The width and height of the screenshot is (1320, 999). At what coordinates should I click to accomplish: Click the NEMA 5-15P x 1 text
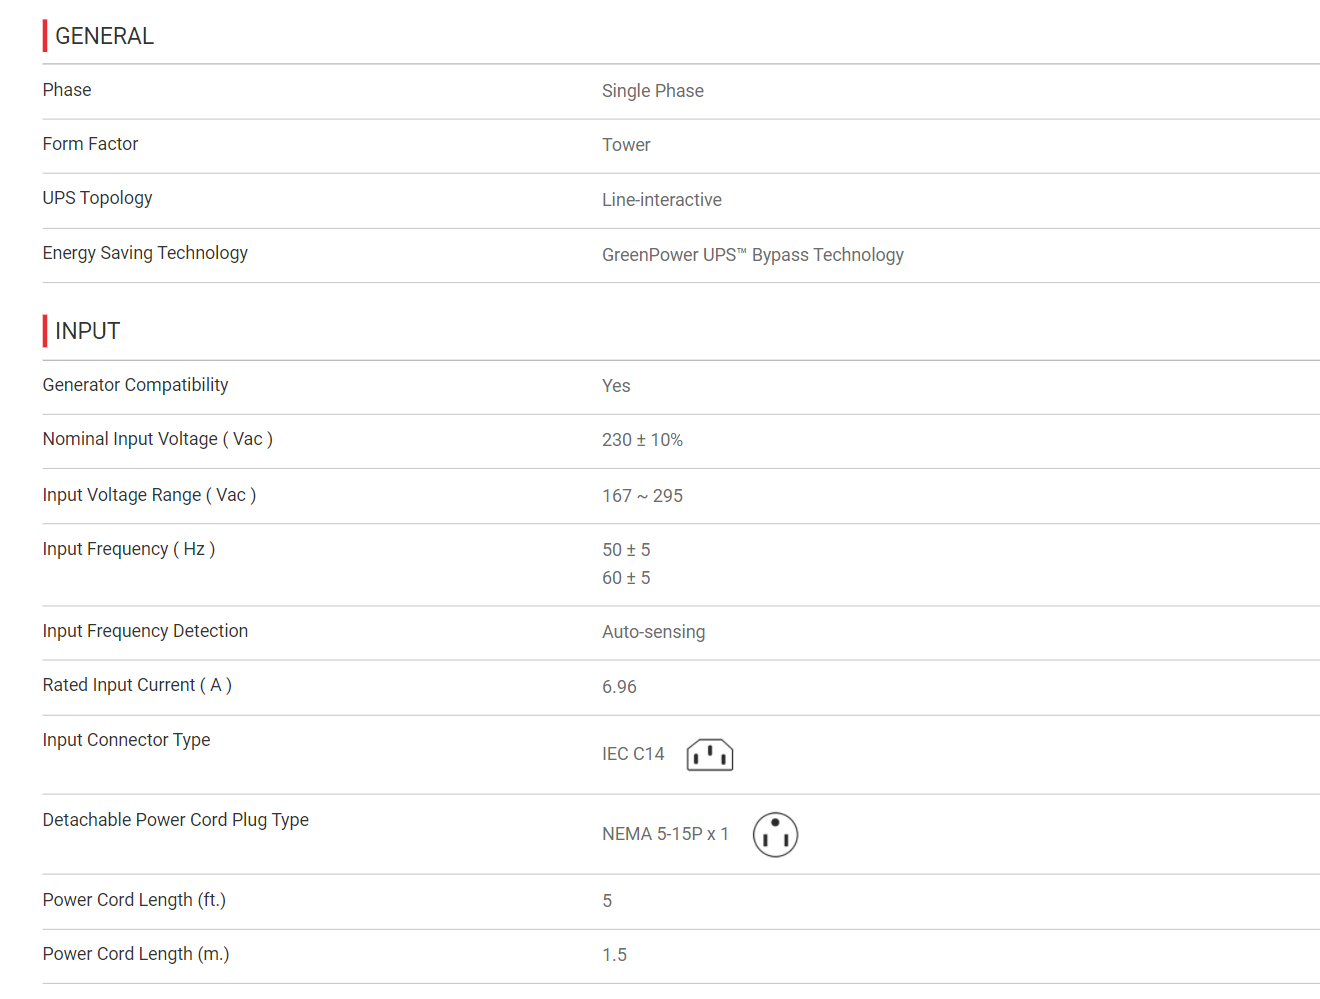click(x=665, y=834)
